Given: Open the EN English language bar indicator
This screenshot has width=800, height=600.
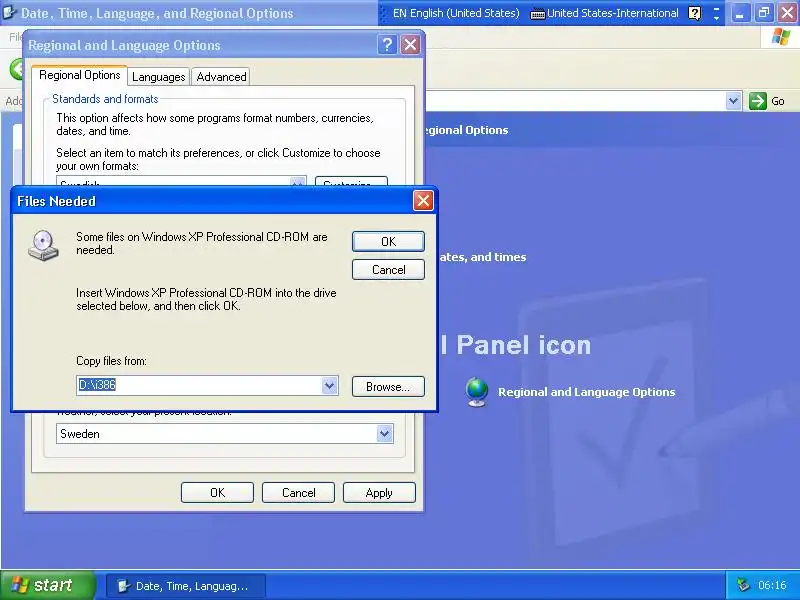Looking at the screenshot, I should click(456, 13).
